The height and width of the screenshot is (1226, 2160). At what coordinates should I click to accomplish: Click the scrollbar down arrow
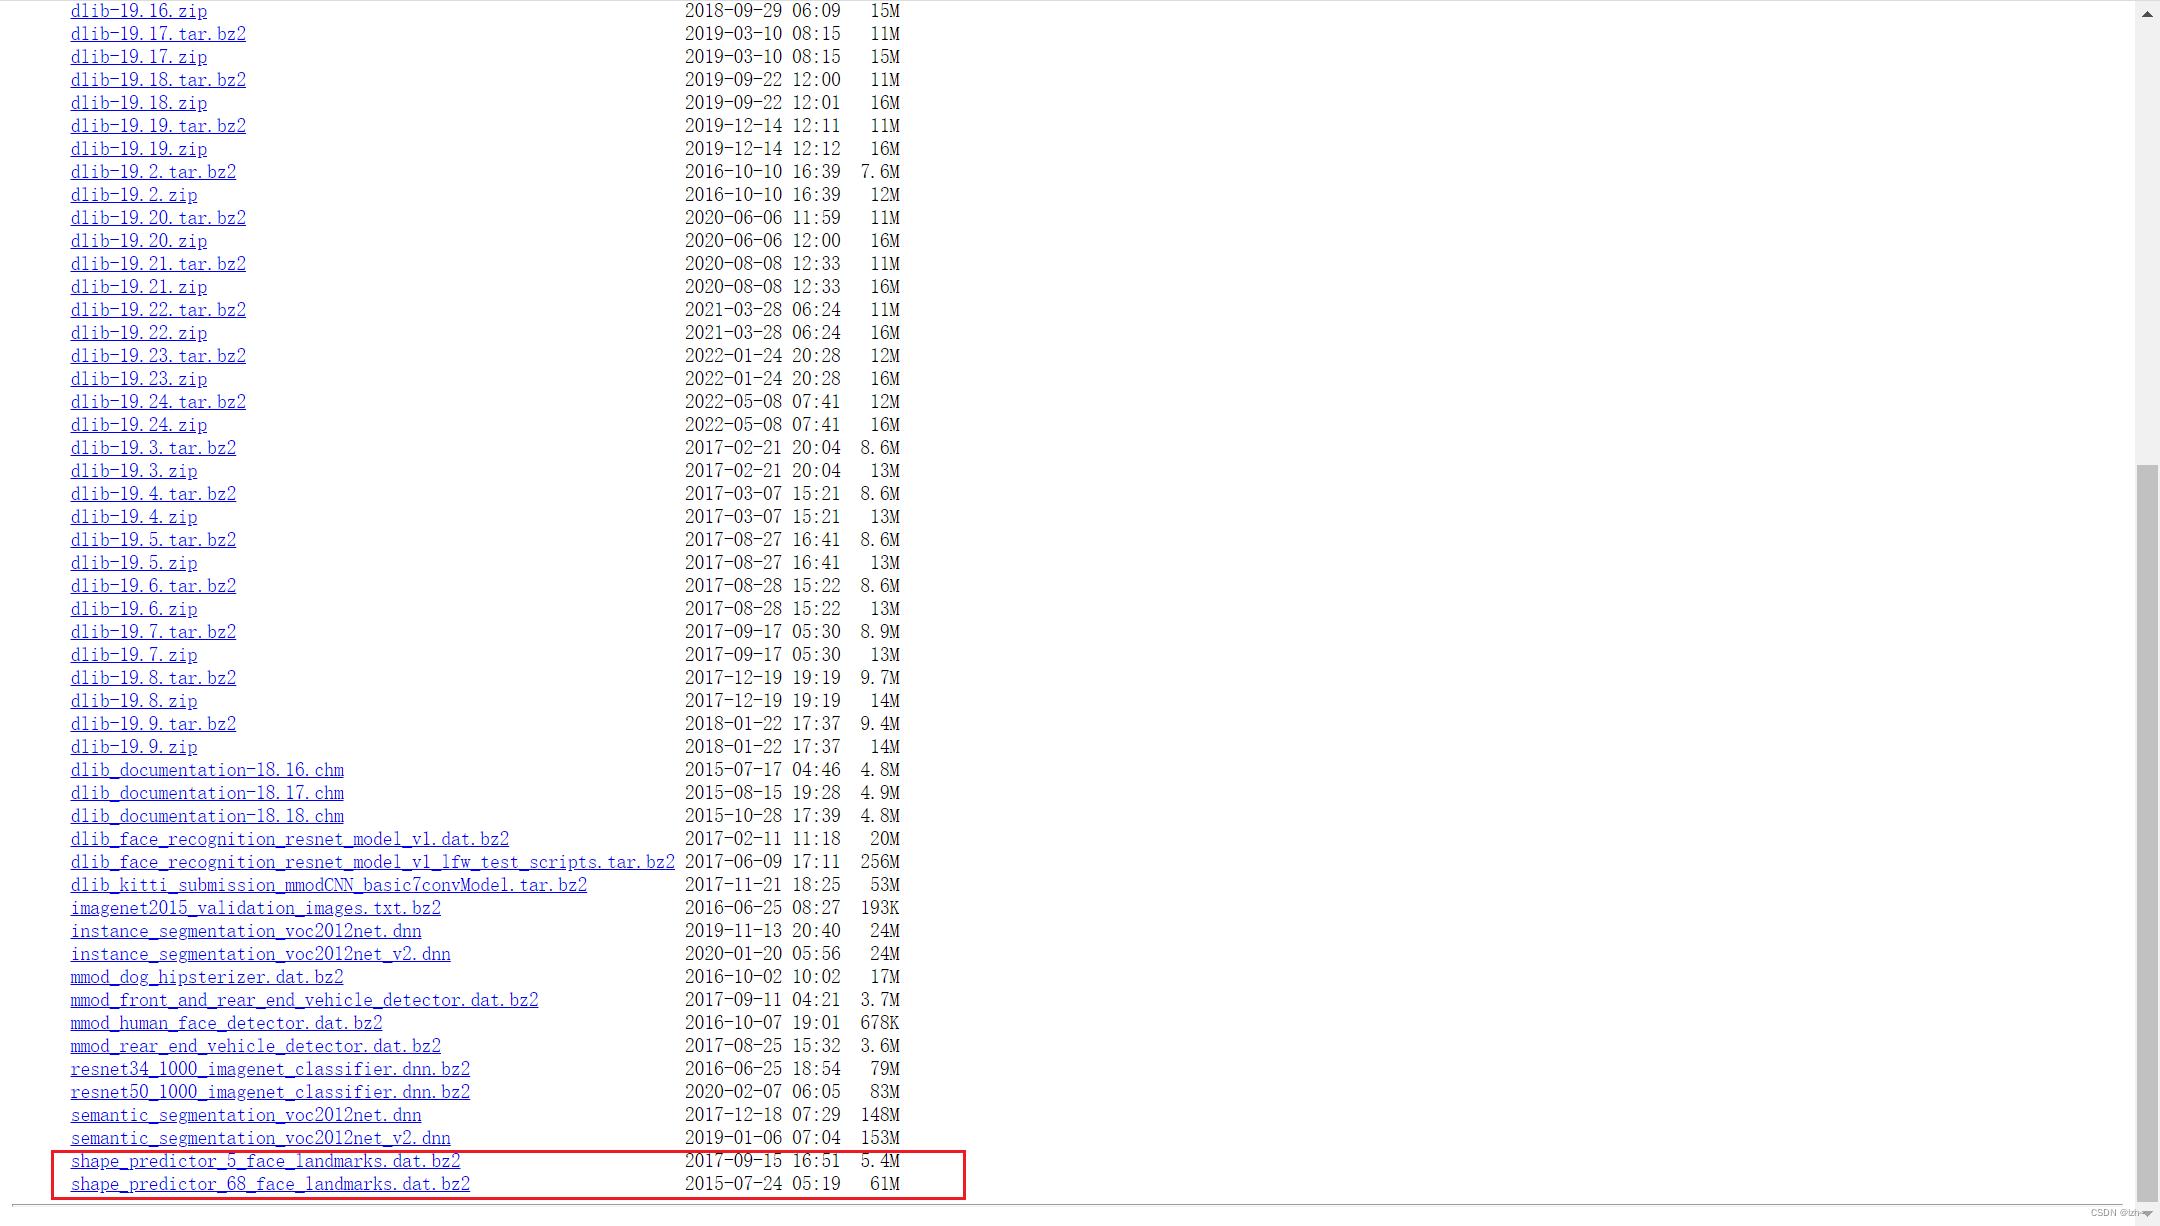tap(2147, 1213)
